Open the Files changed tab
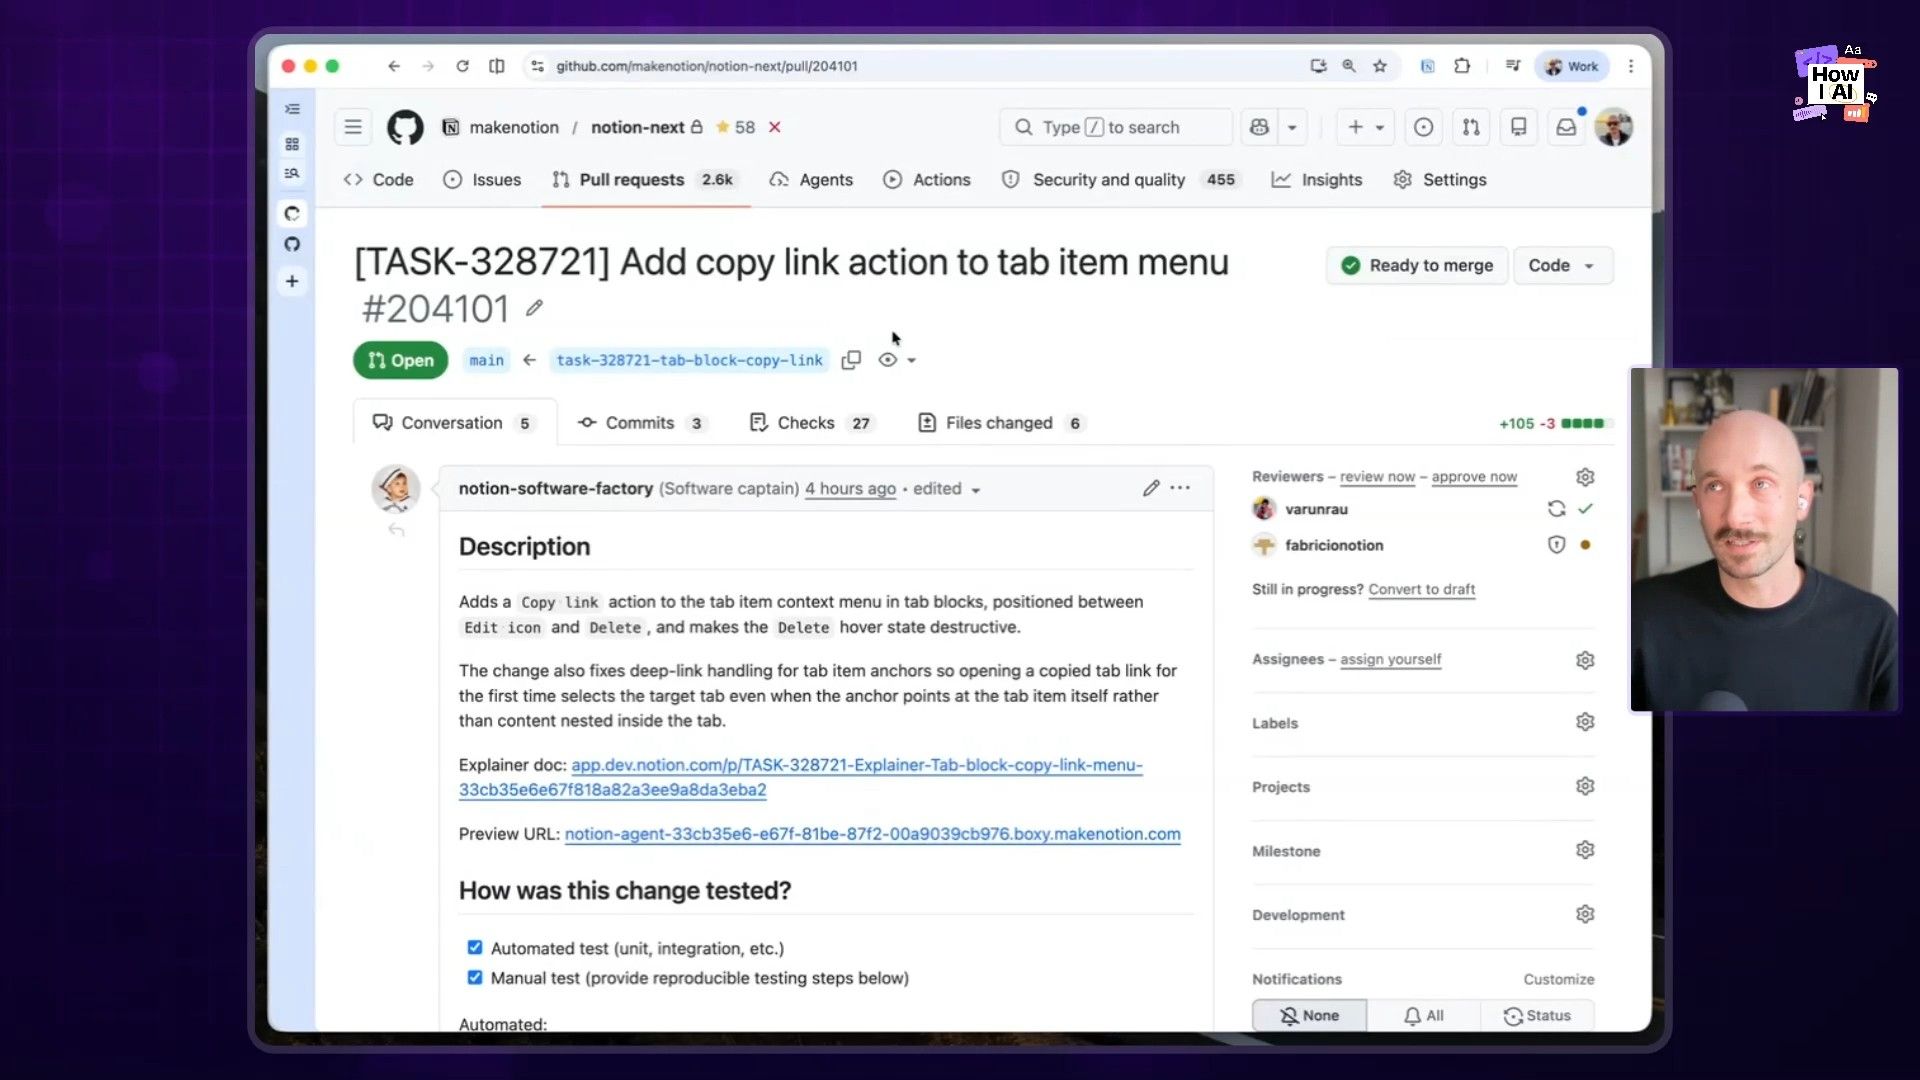 coord(1001,423)
